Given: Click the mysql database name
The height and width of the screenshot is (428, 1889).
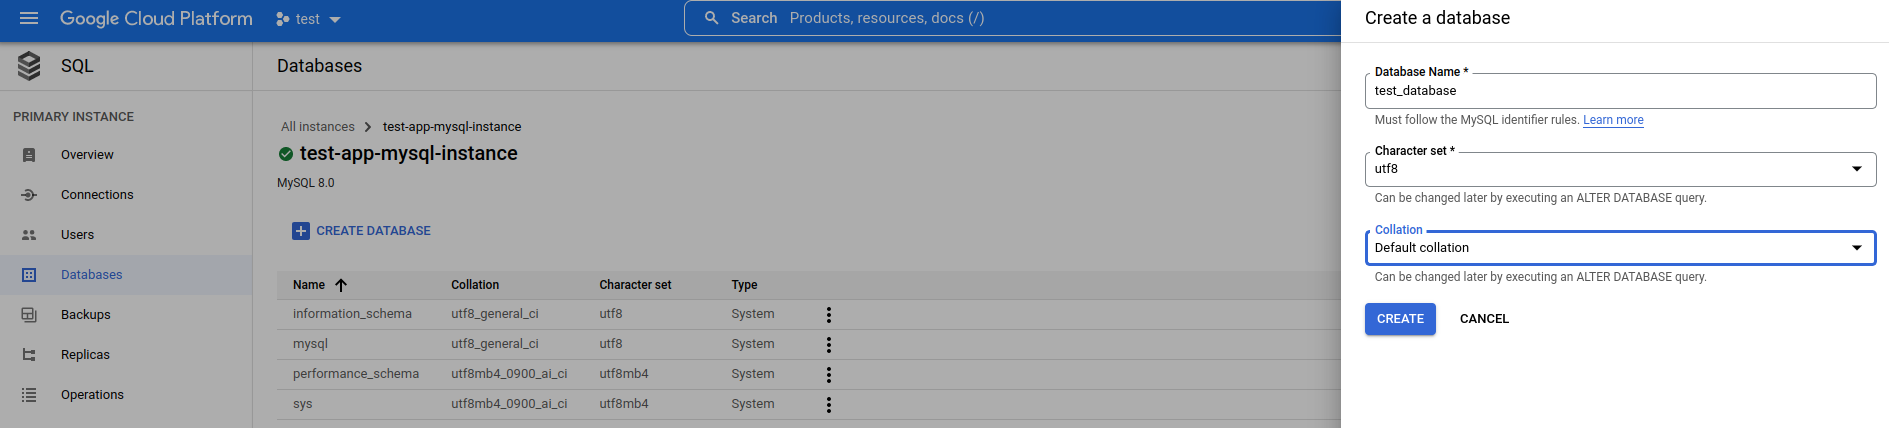Looking at the screenshot, I should pyautogui.click(x=310, y=344).
